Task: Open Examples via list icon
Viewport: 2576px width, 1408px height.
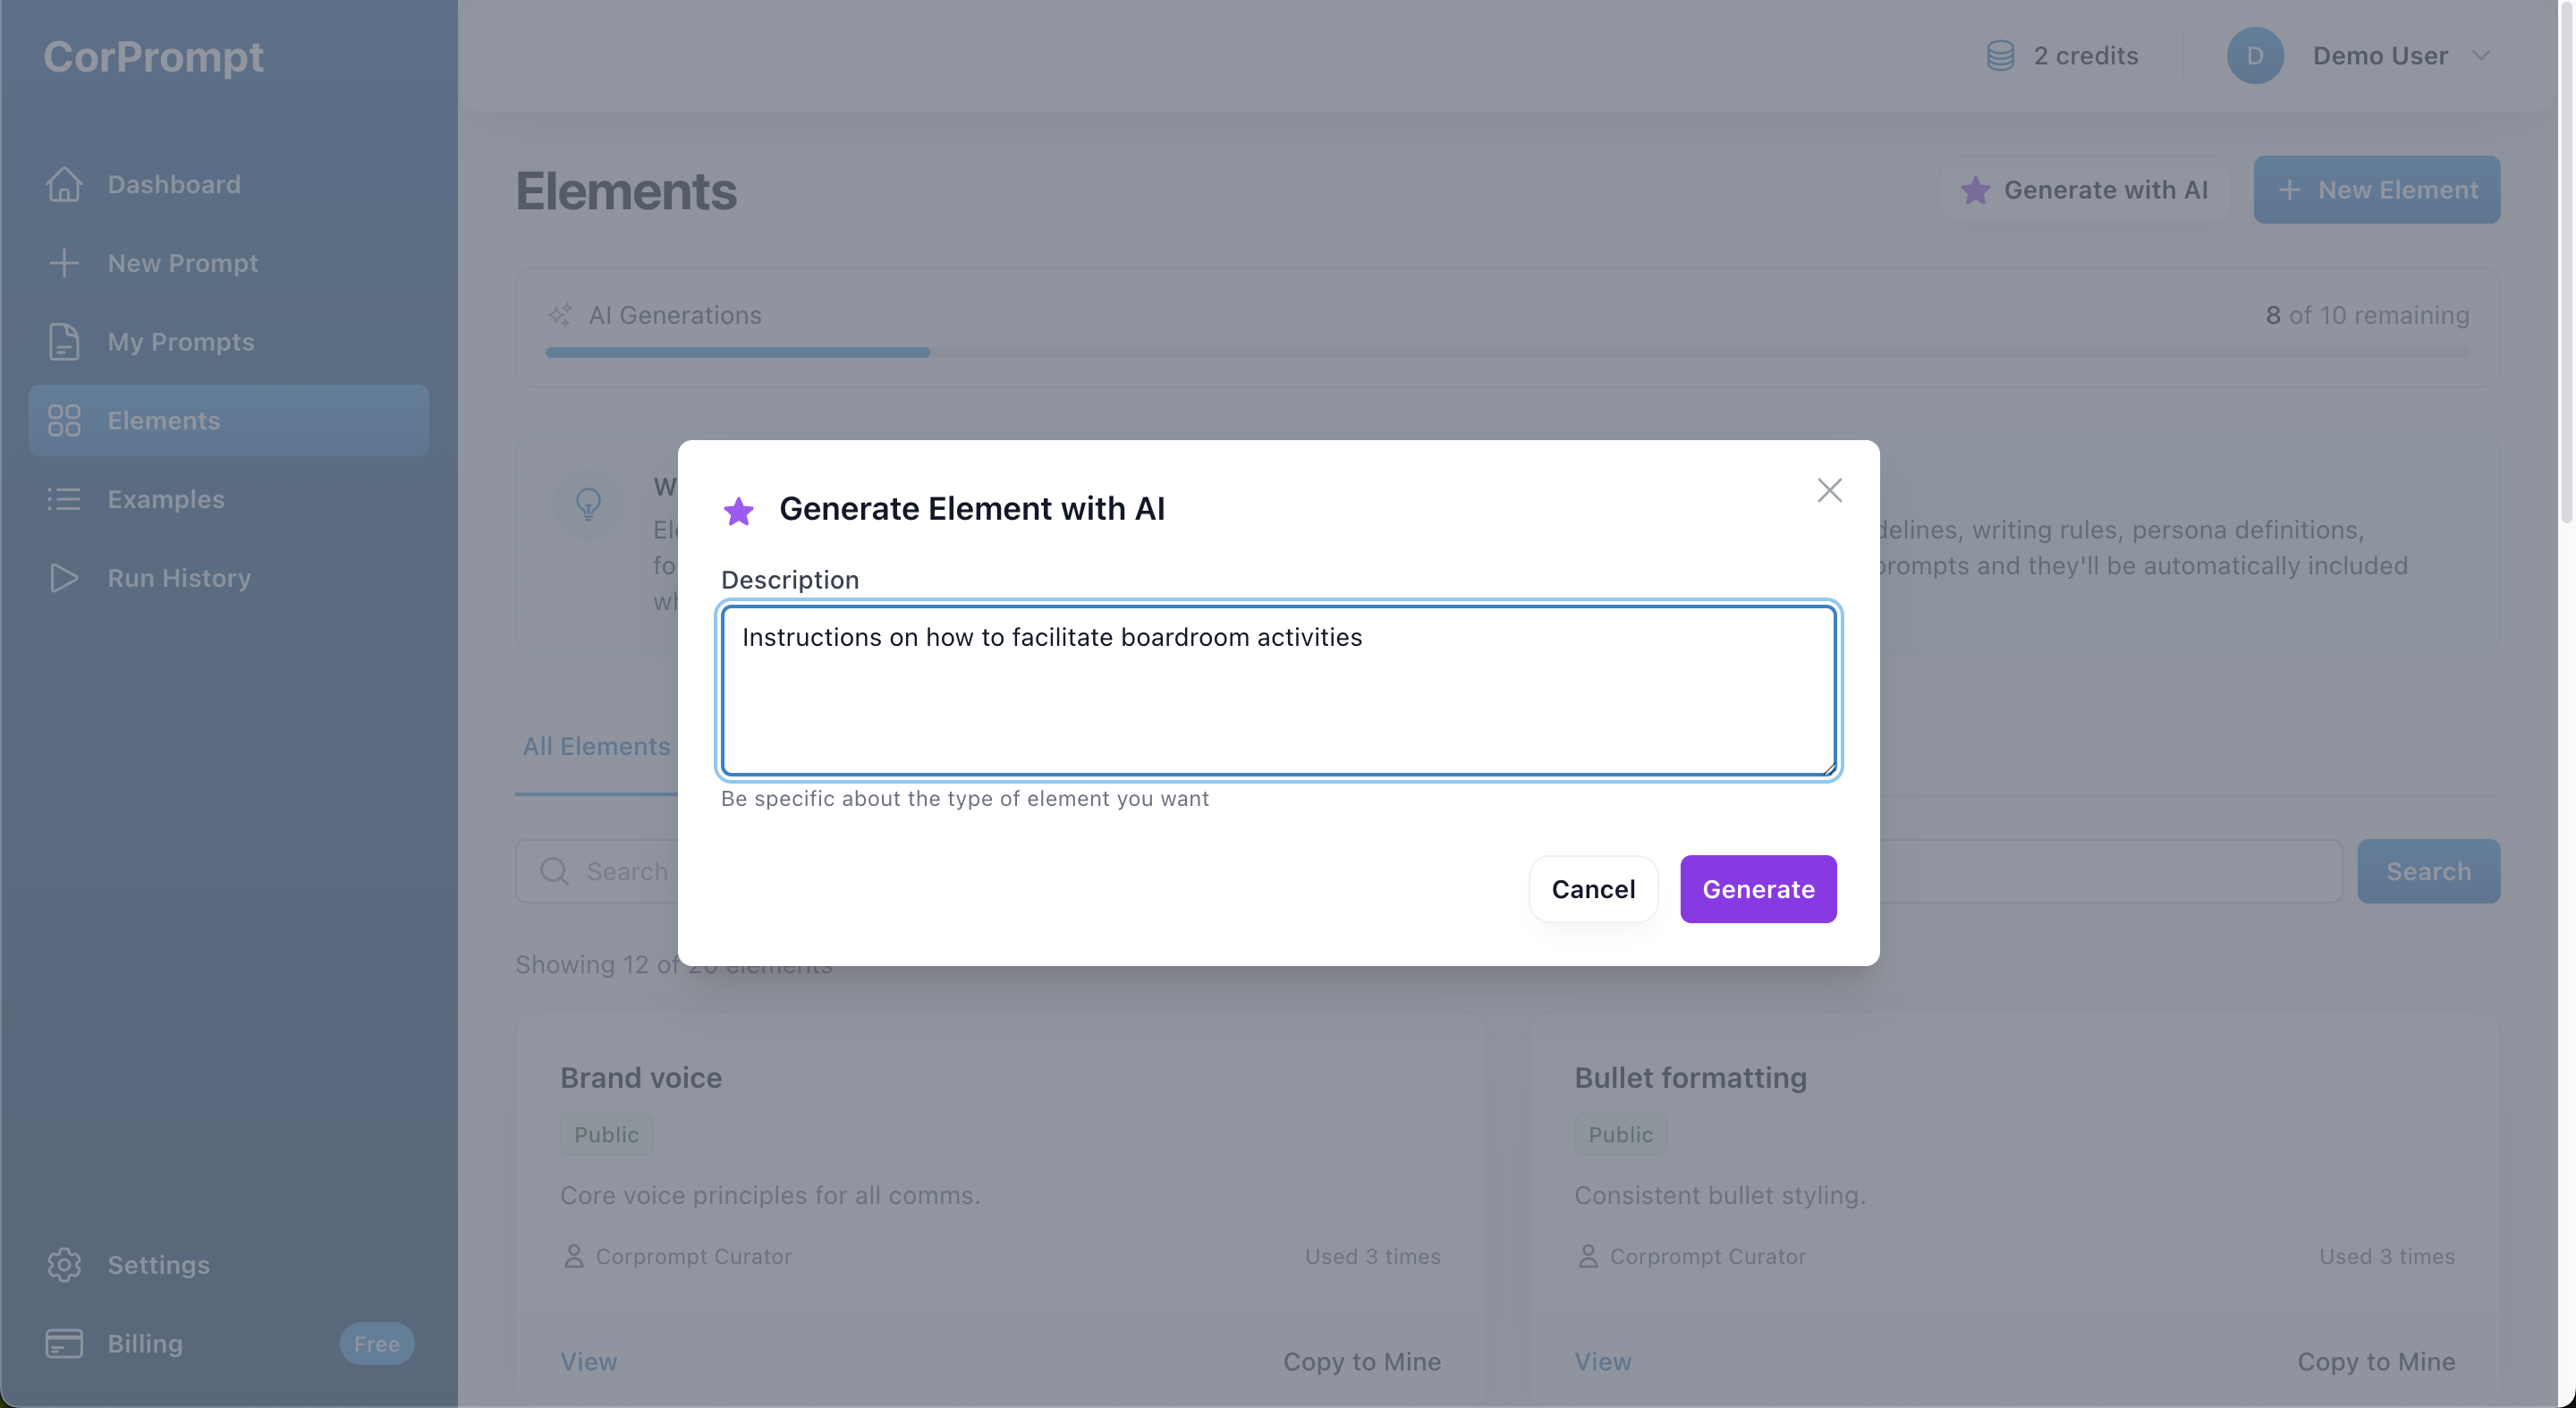Action: click(x=64, y=499)
